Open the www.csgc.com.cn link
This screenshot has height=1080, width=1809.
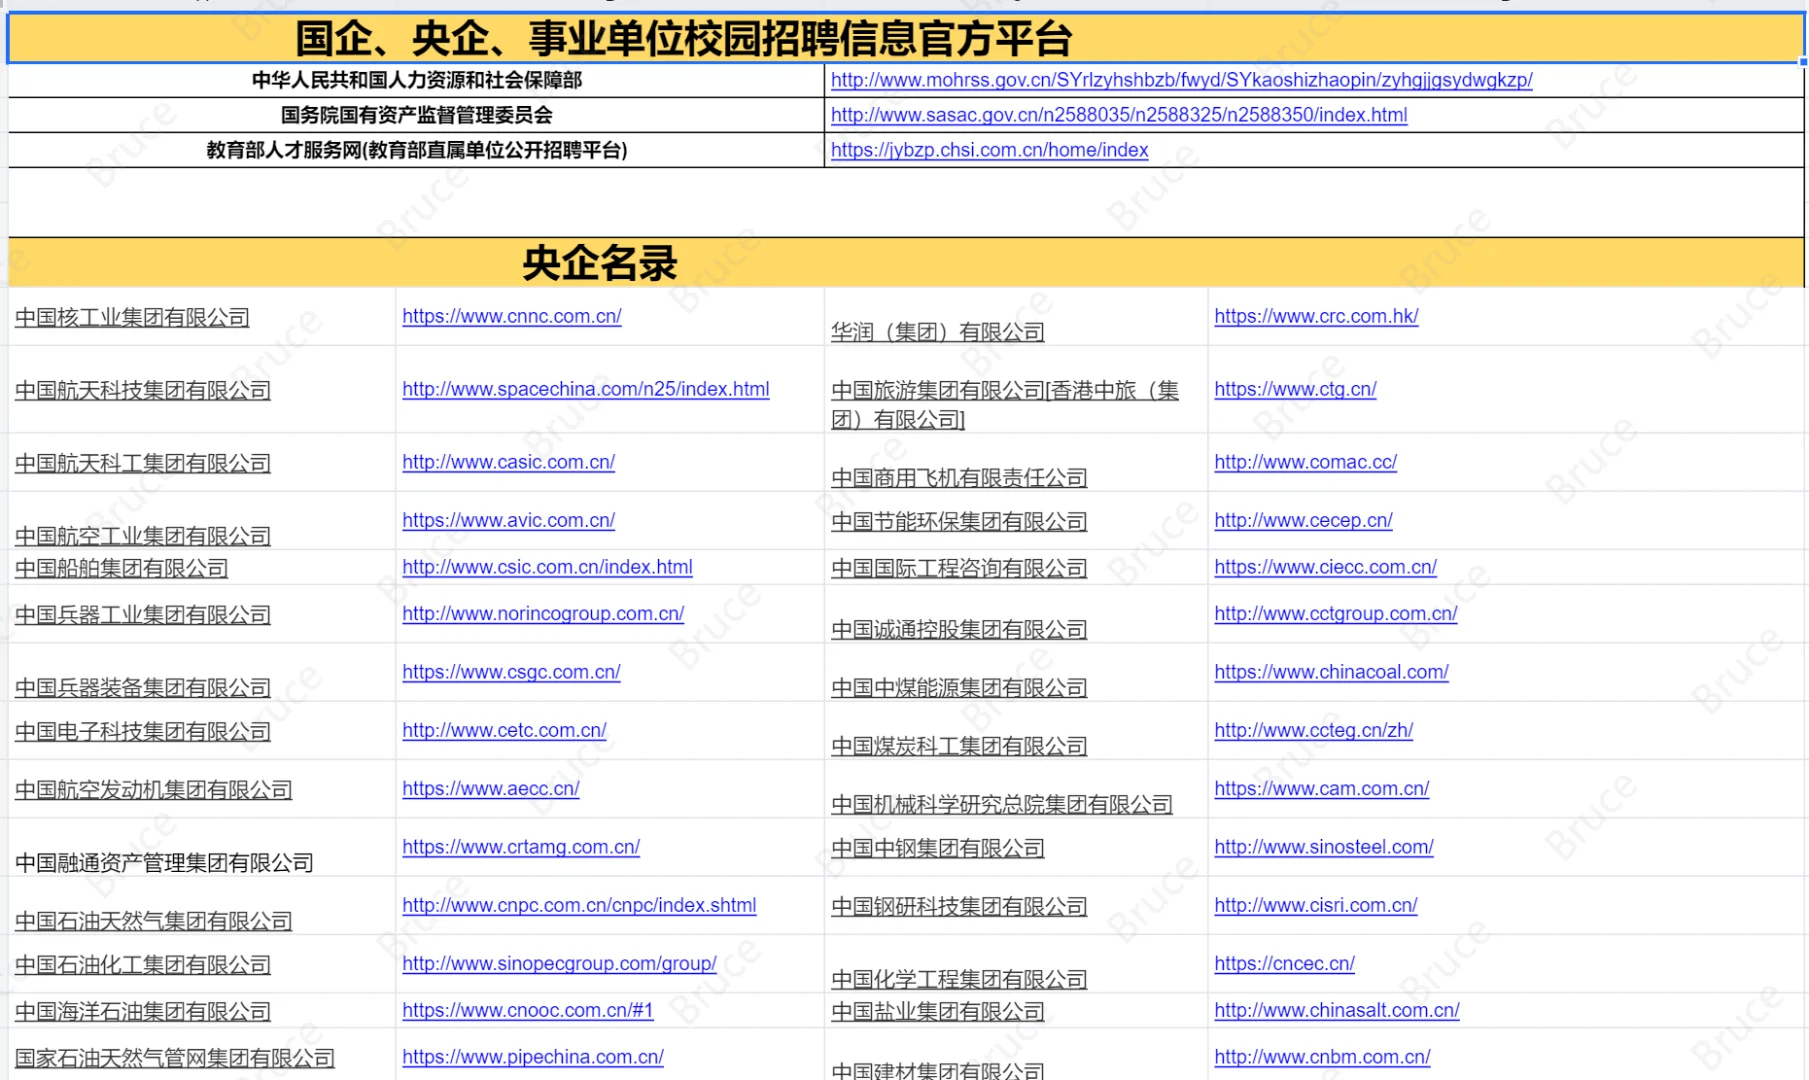coord(511,672)
